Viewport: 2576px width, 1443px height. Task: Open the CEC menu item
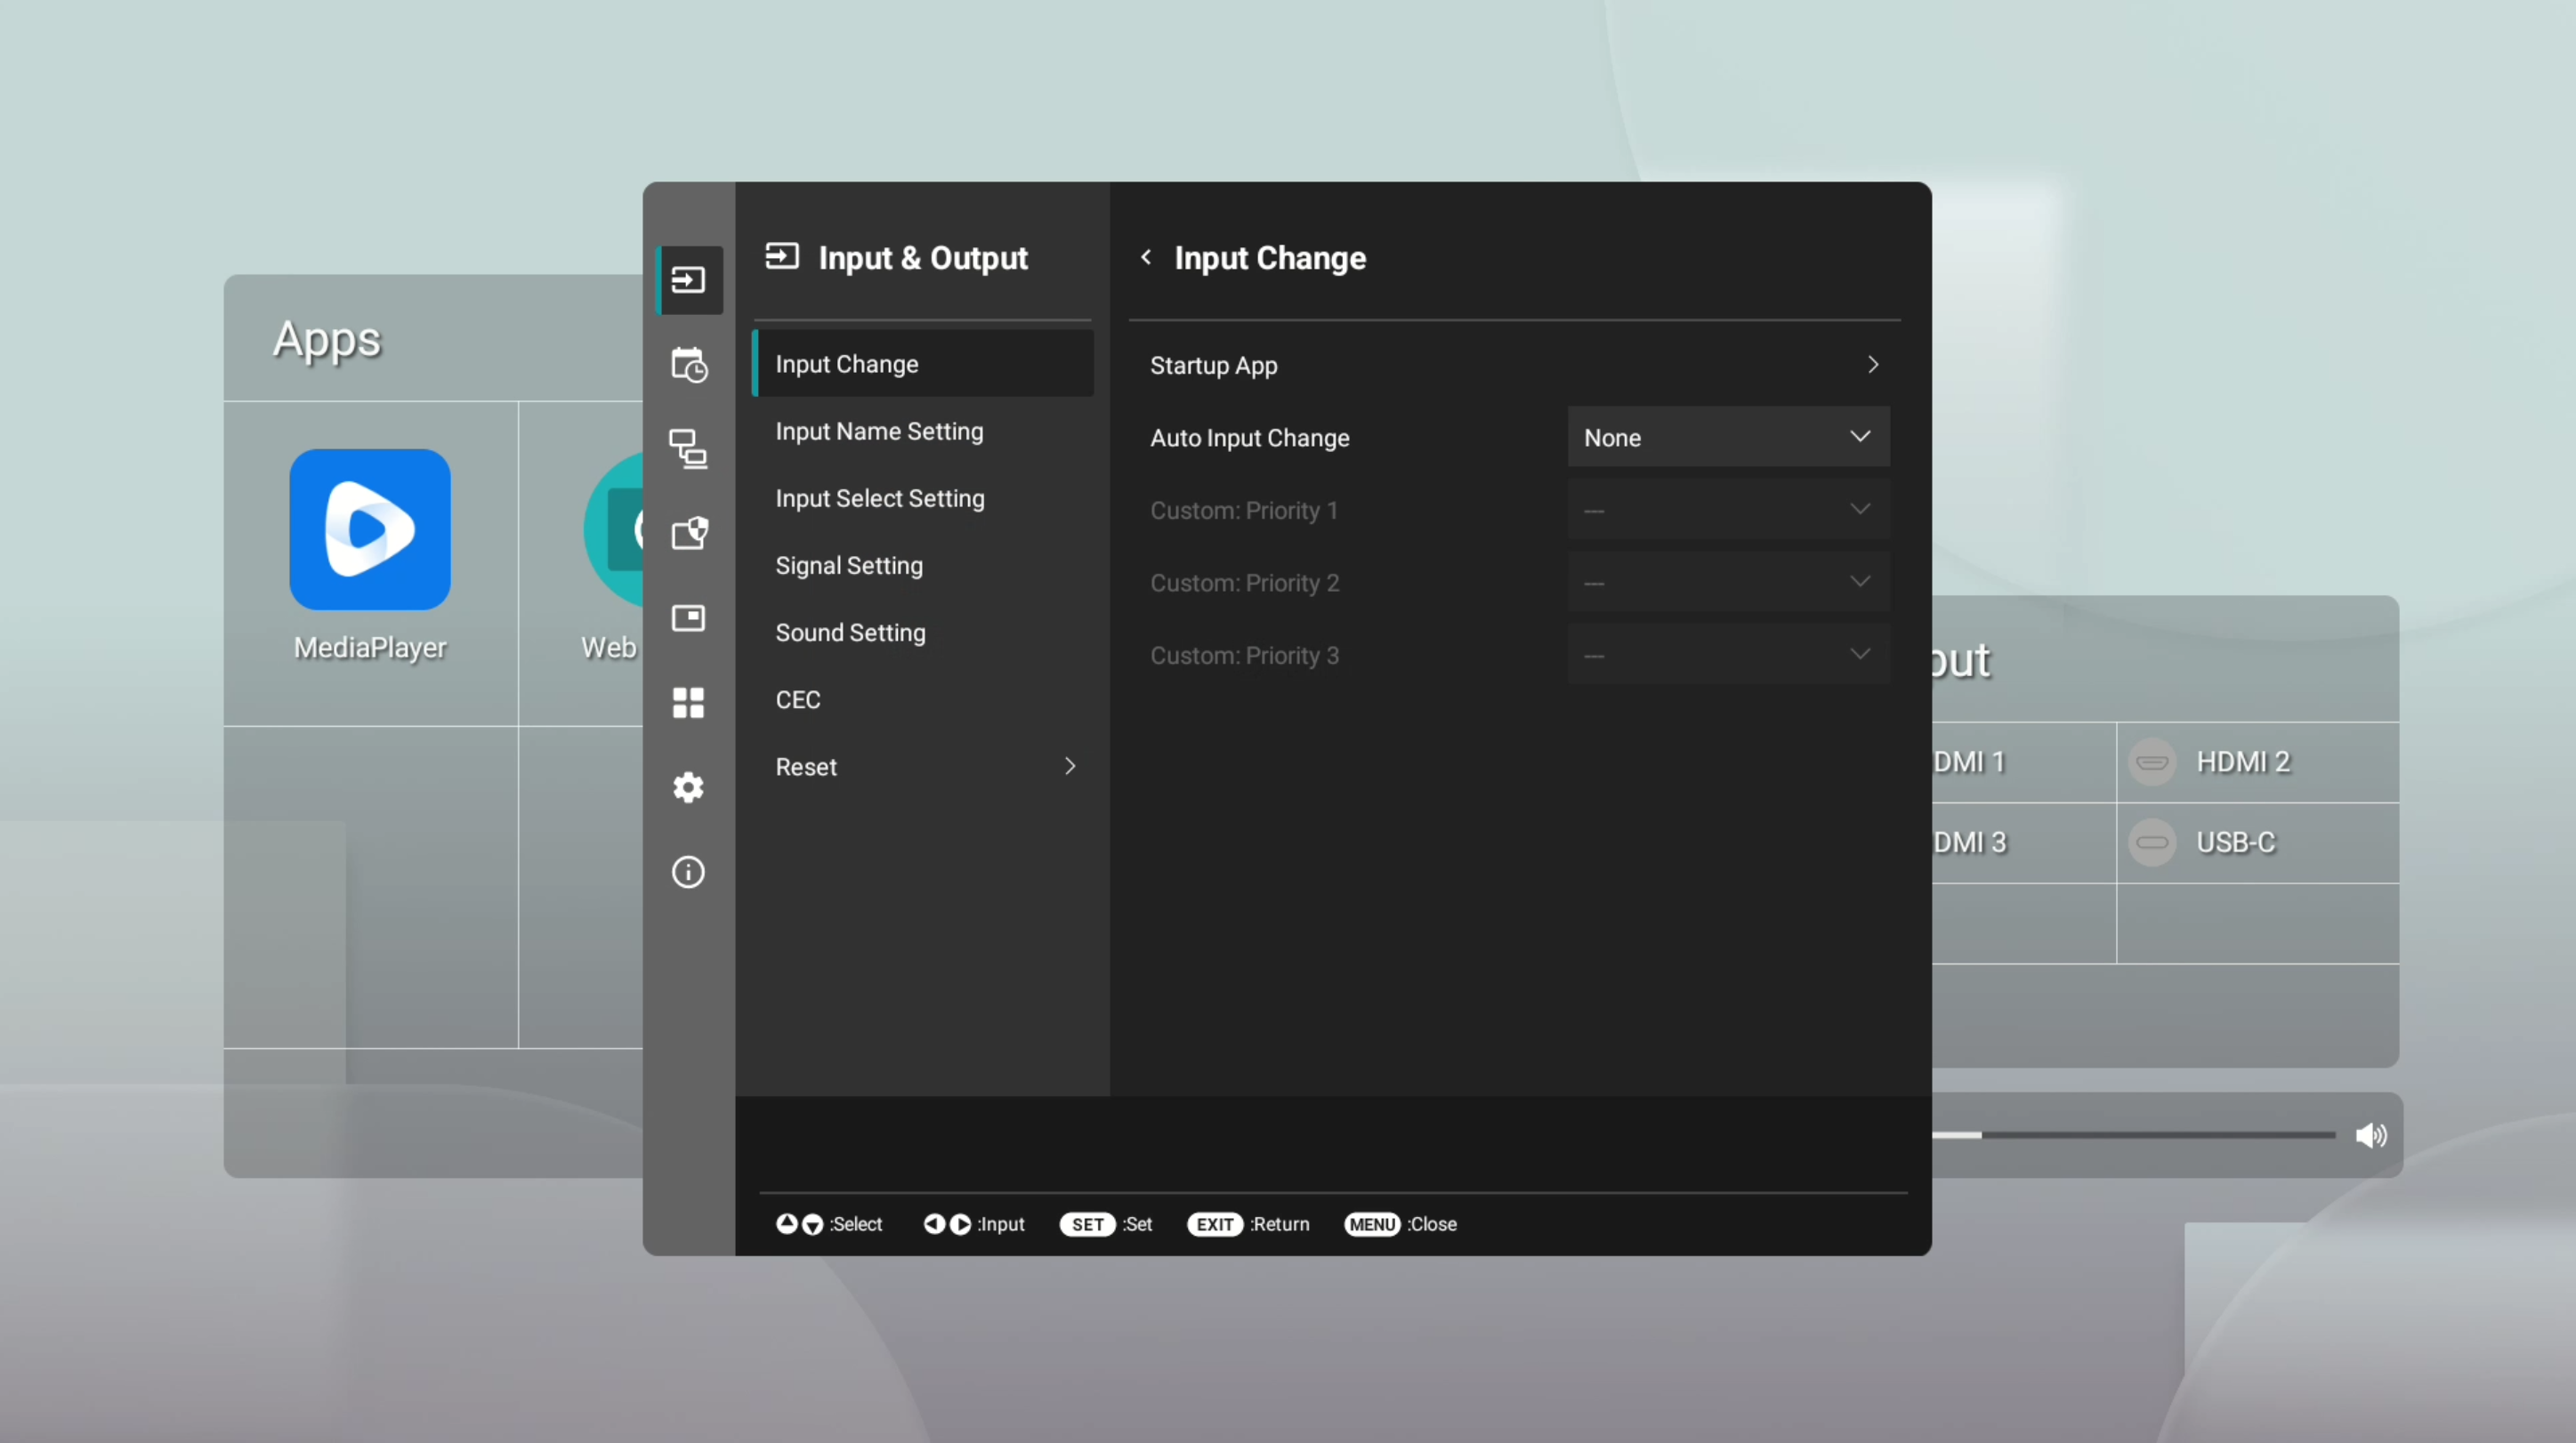[x=798, y=699]
